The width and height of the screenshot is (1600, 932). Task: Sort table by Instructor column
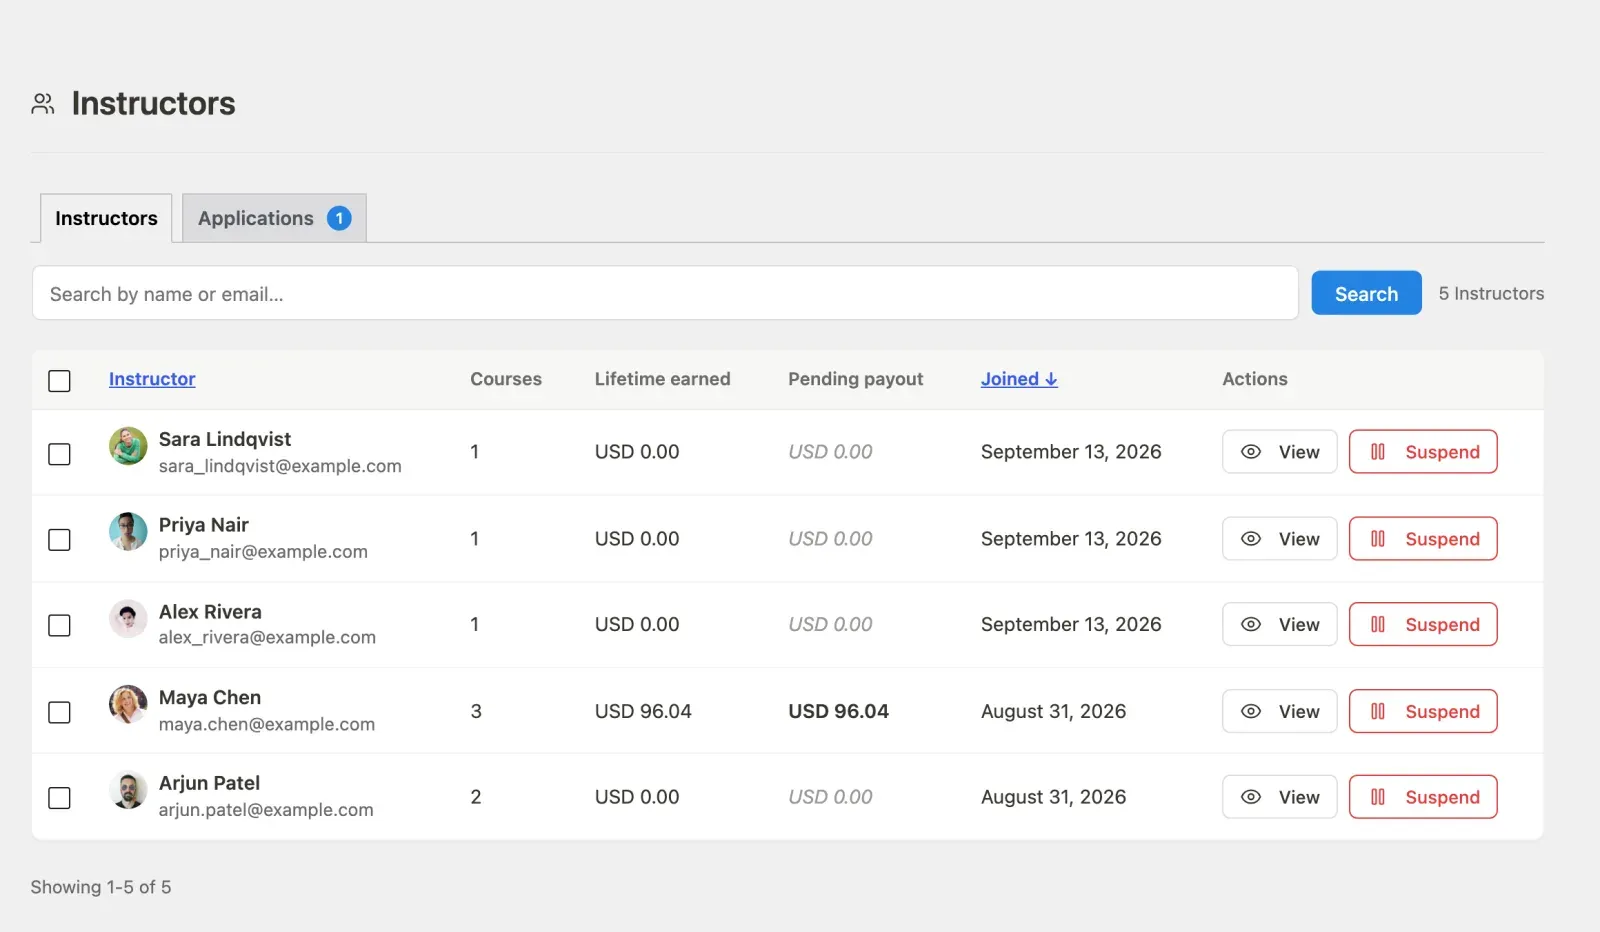[152, 379]
